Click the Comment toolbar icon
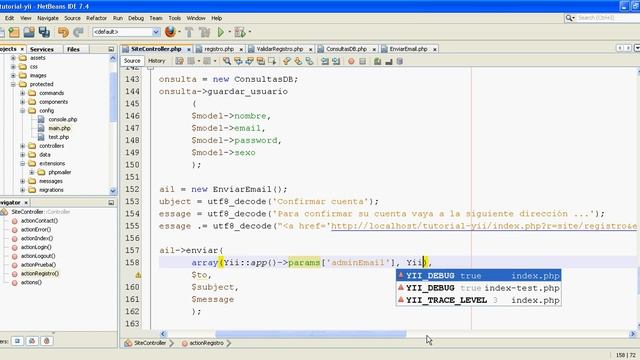This screenshot has height=360, width=640. click(378, 61)
